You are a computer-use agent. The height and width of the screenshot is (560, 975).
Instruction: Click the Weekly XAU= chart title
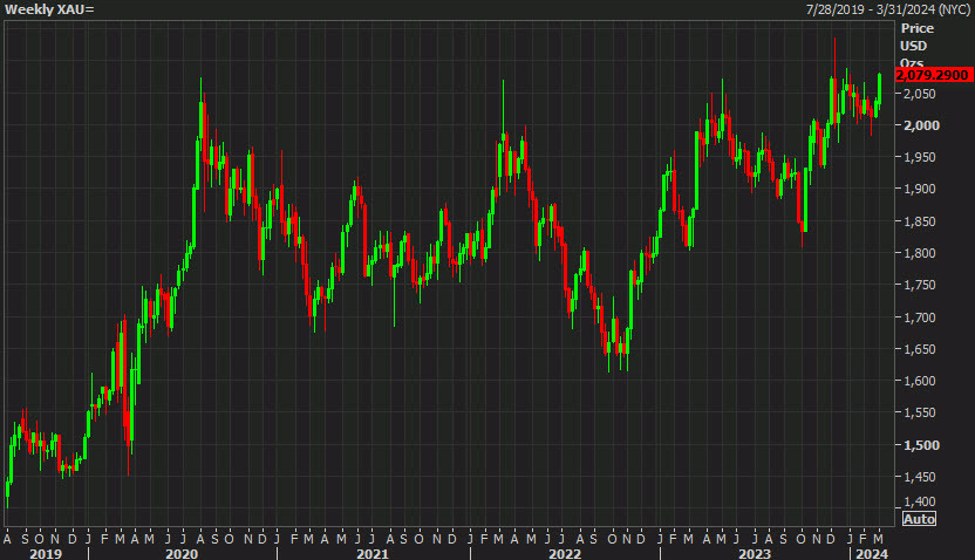[50, 9]
